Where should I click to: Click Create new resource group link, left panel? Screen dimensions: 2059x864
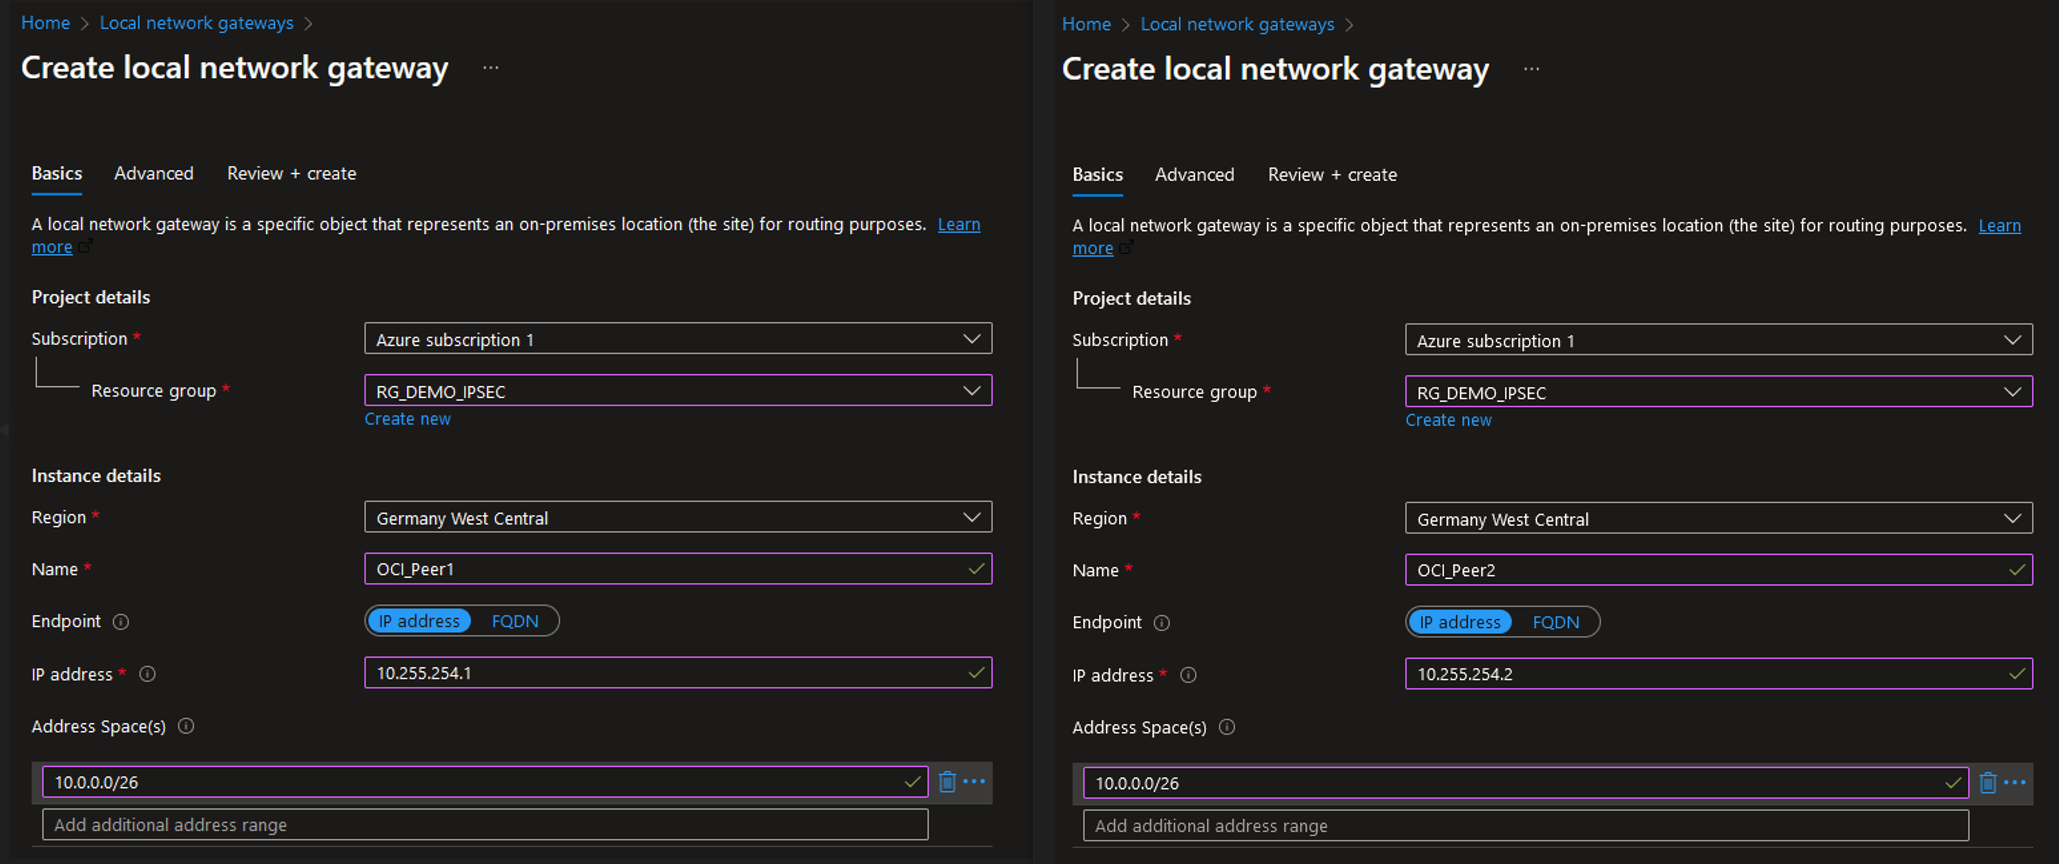pos(407,419)
